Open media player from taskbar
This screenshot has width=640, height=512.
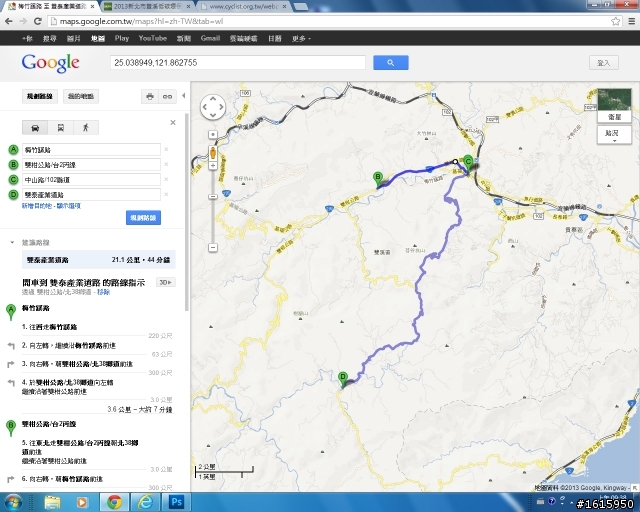pos(82,502)
